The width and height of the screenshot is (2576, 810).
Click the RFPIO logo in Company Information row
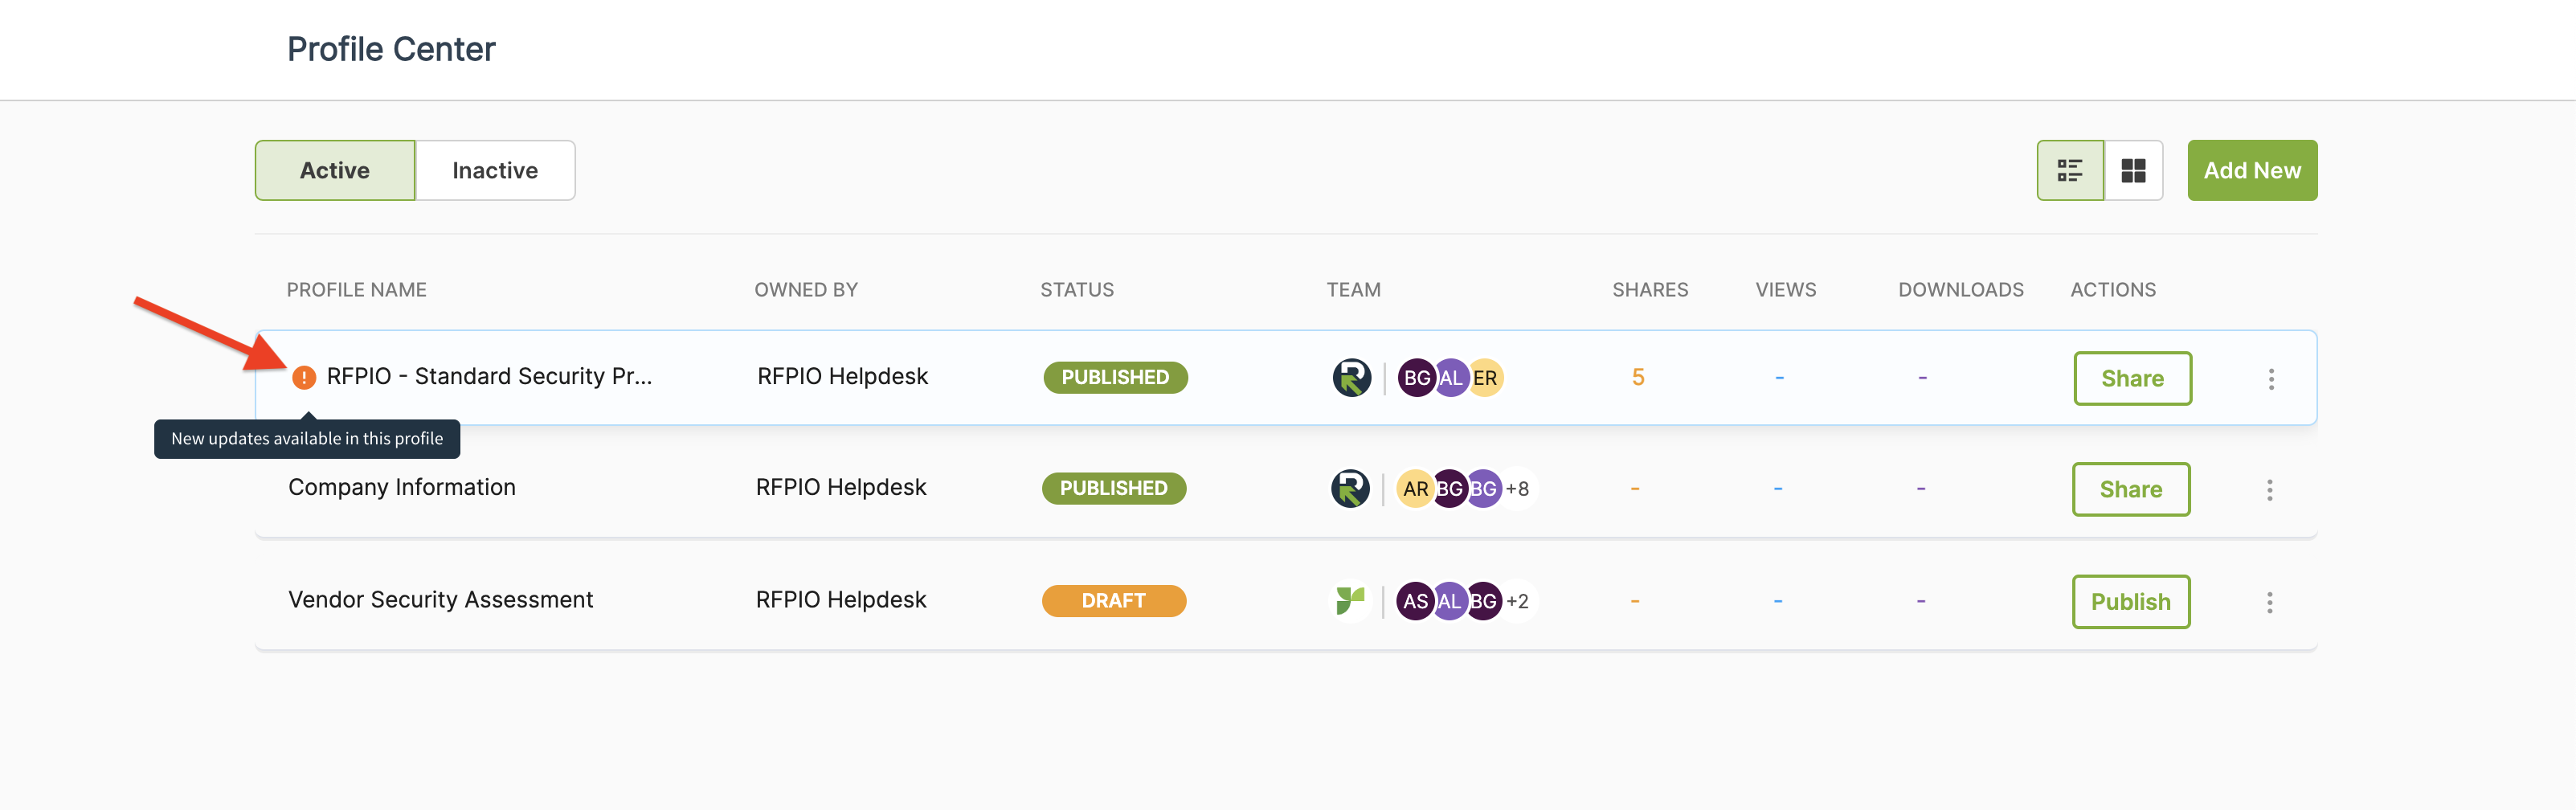(x=1350, y=489)
